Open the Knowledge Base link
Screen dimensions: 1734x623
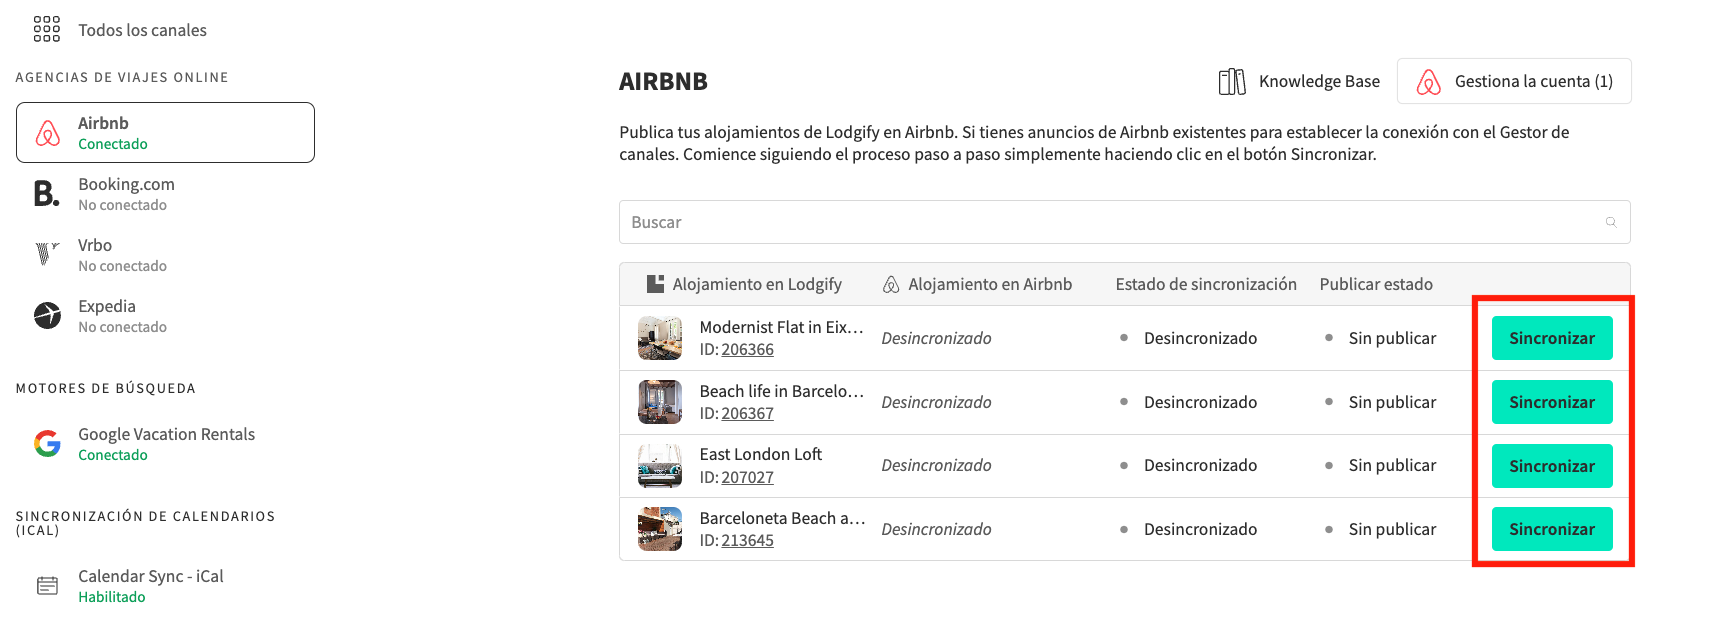click(1299, 82)
